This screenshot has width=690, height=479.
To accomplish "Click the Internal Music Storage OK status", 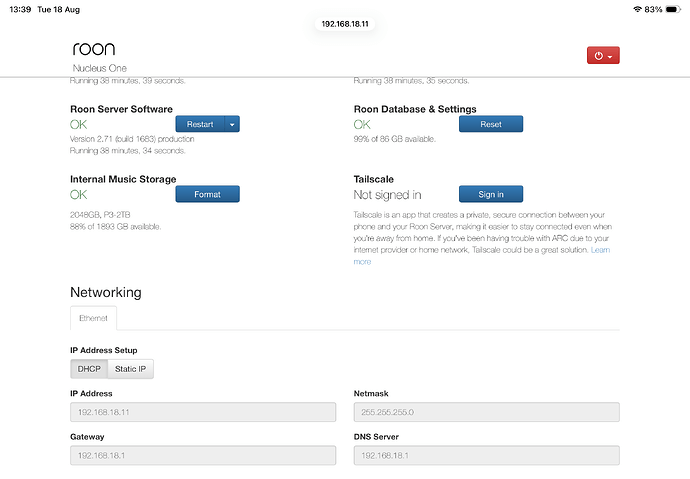I will click(78, 194).
